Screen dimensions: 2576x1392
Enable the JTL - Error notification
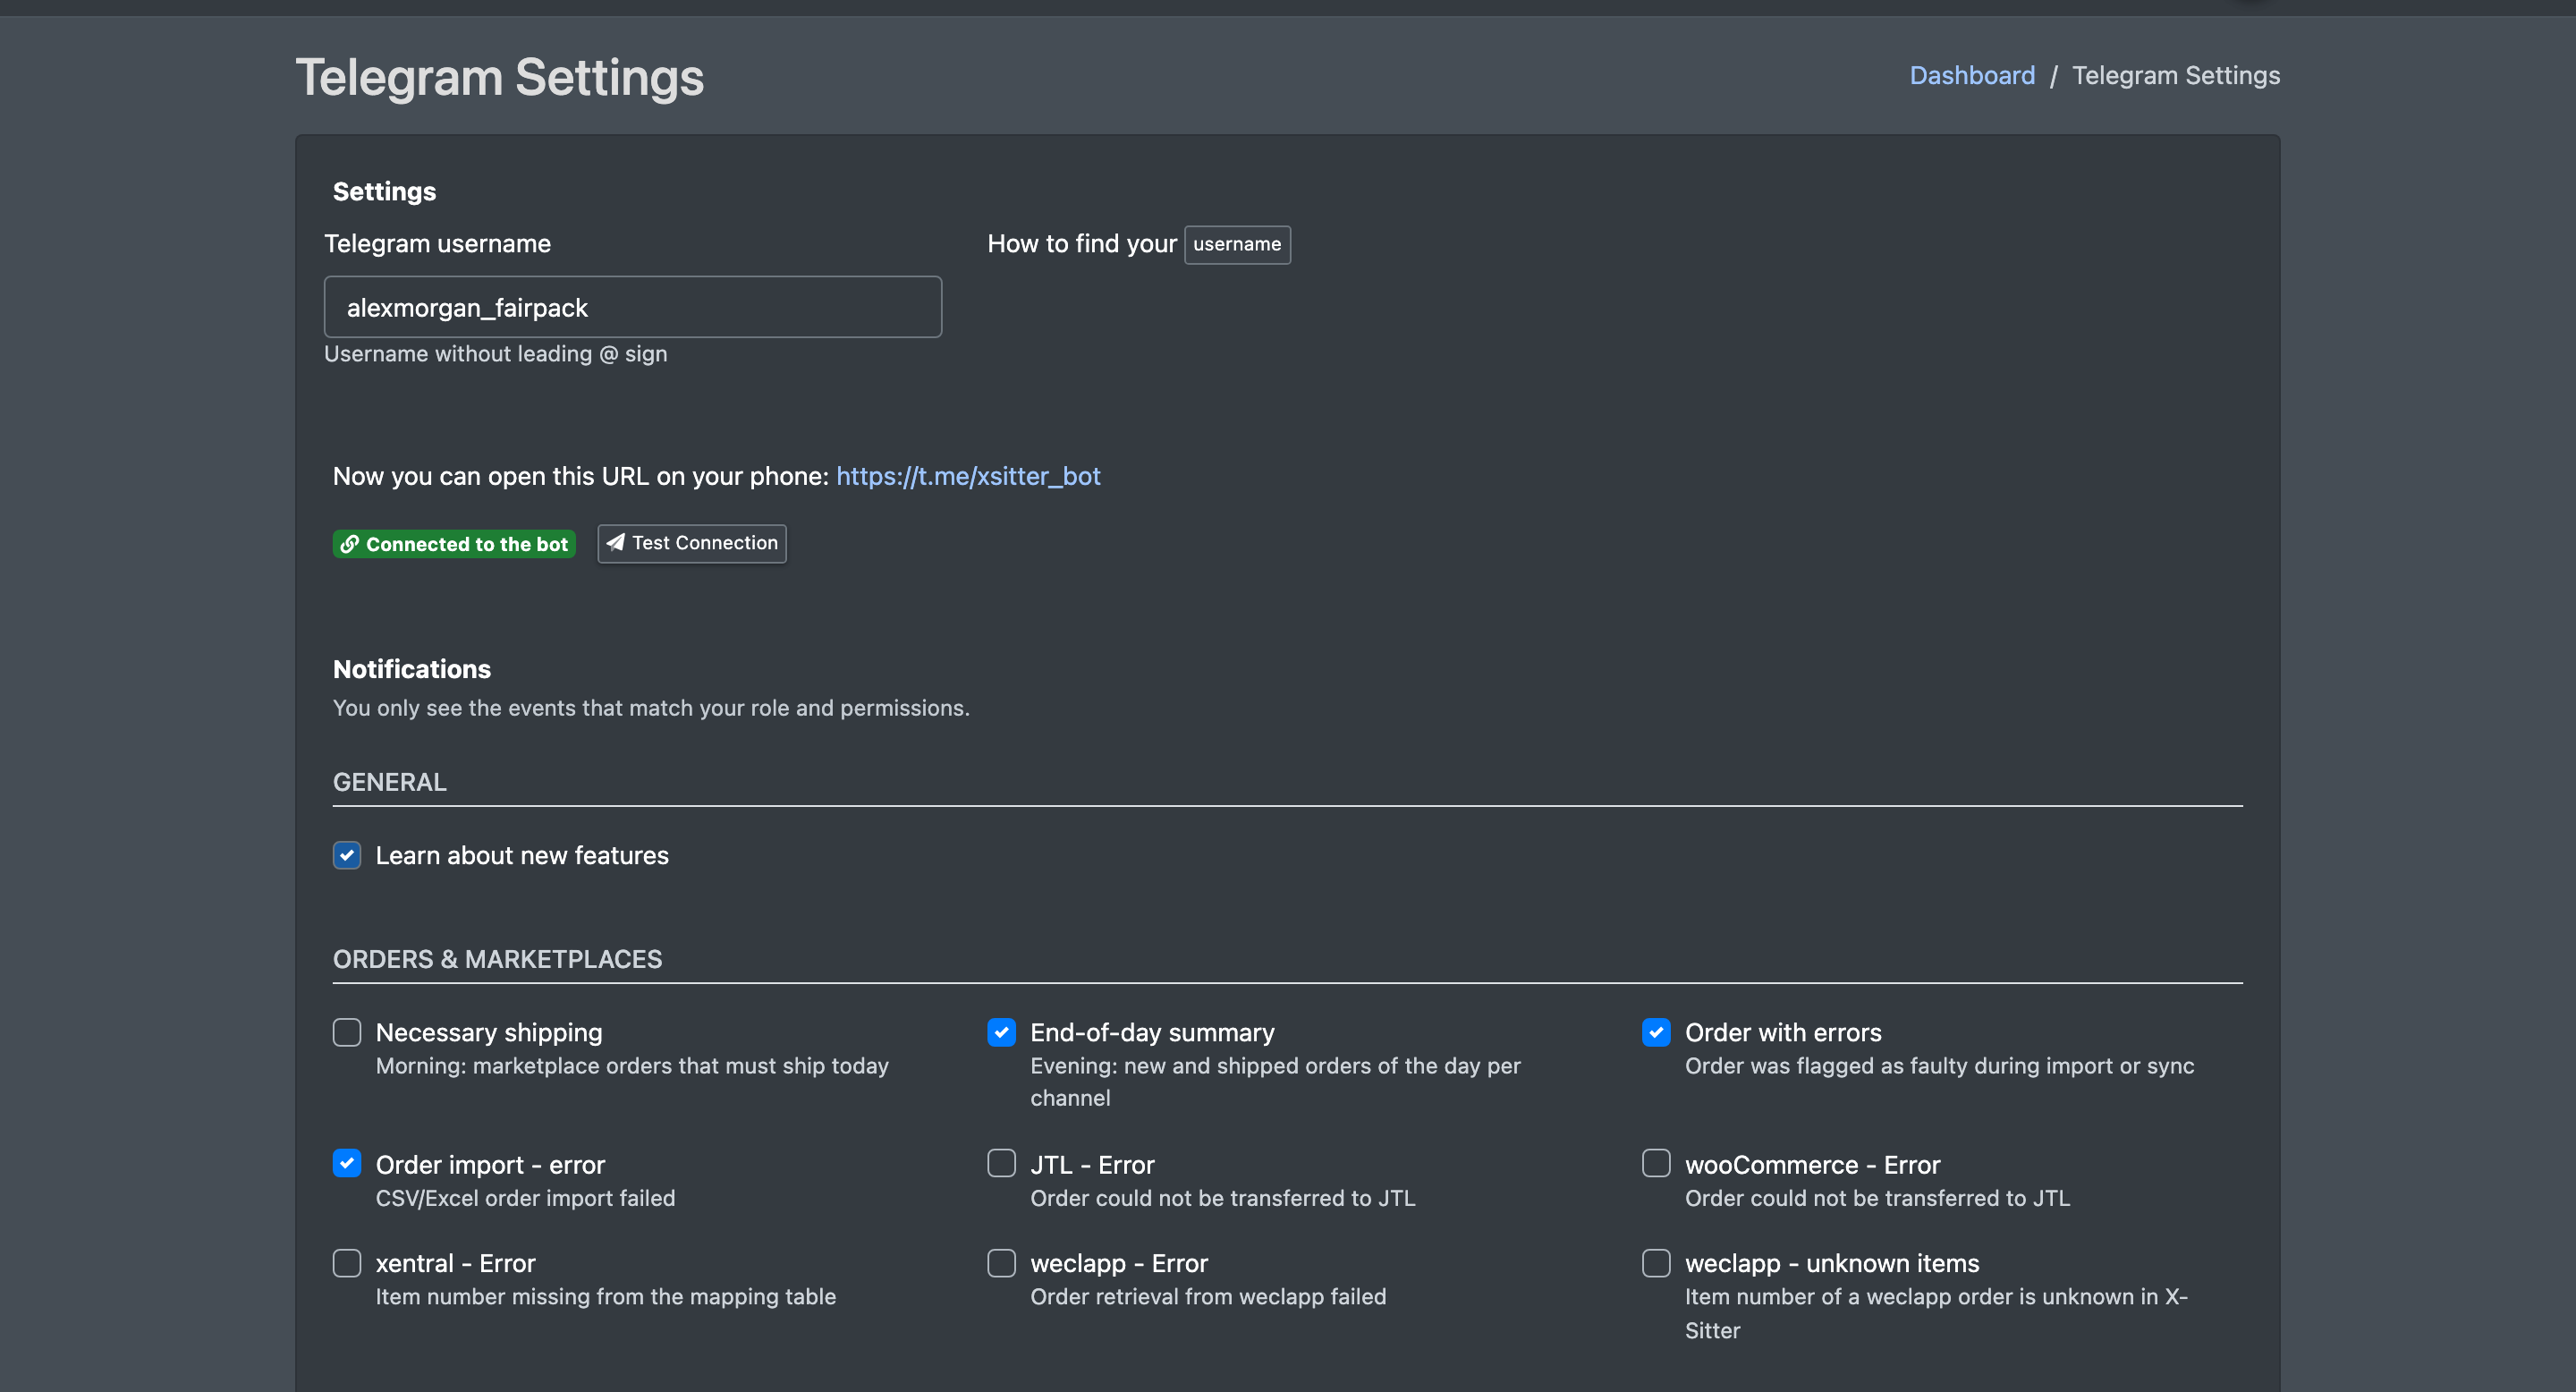1001,1164
